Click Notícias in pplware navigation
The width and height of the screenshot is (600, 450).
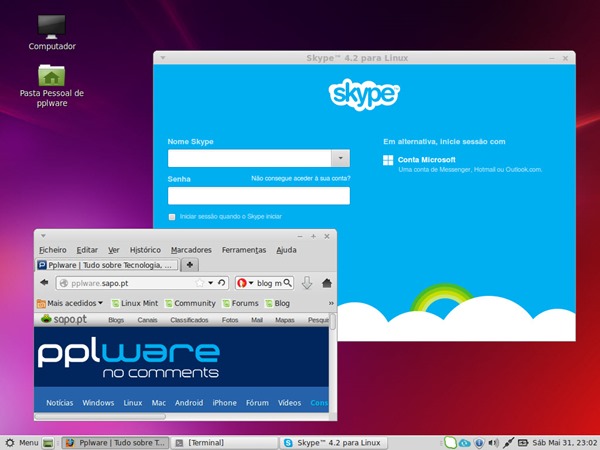[x=60, y=403]
